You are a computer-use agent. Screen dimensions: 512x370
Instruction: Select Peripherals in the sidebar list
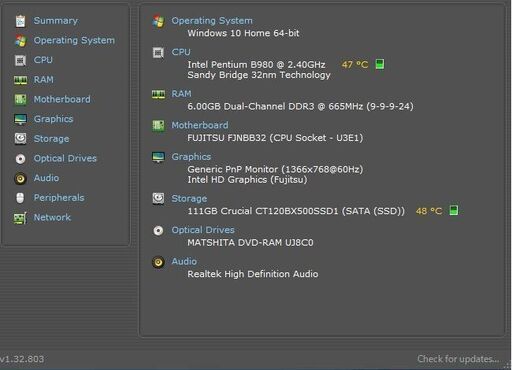[x=59, y=198]
